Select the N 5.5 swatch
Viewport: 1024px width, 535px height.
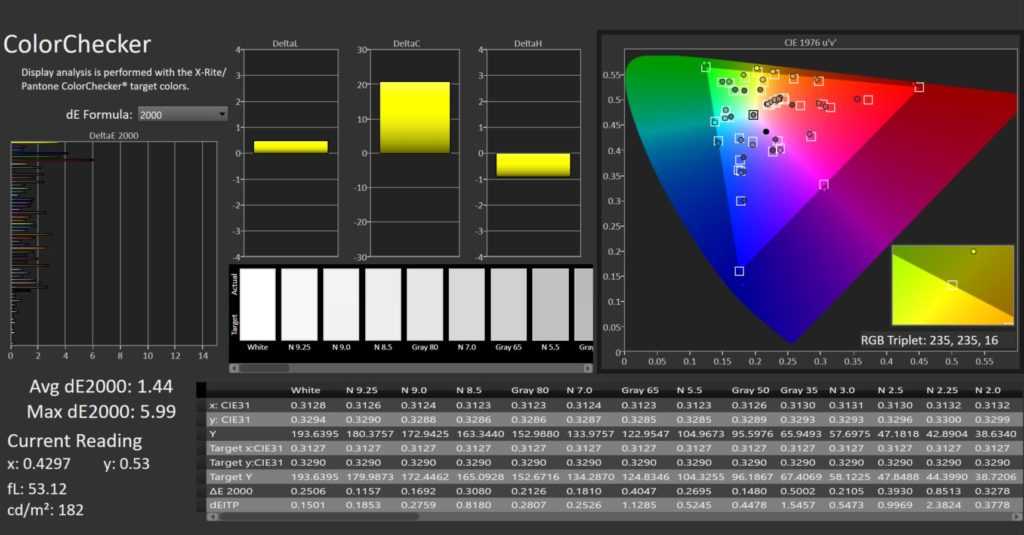pos(551,305)
